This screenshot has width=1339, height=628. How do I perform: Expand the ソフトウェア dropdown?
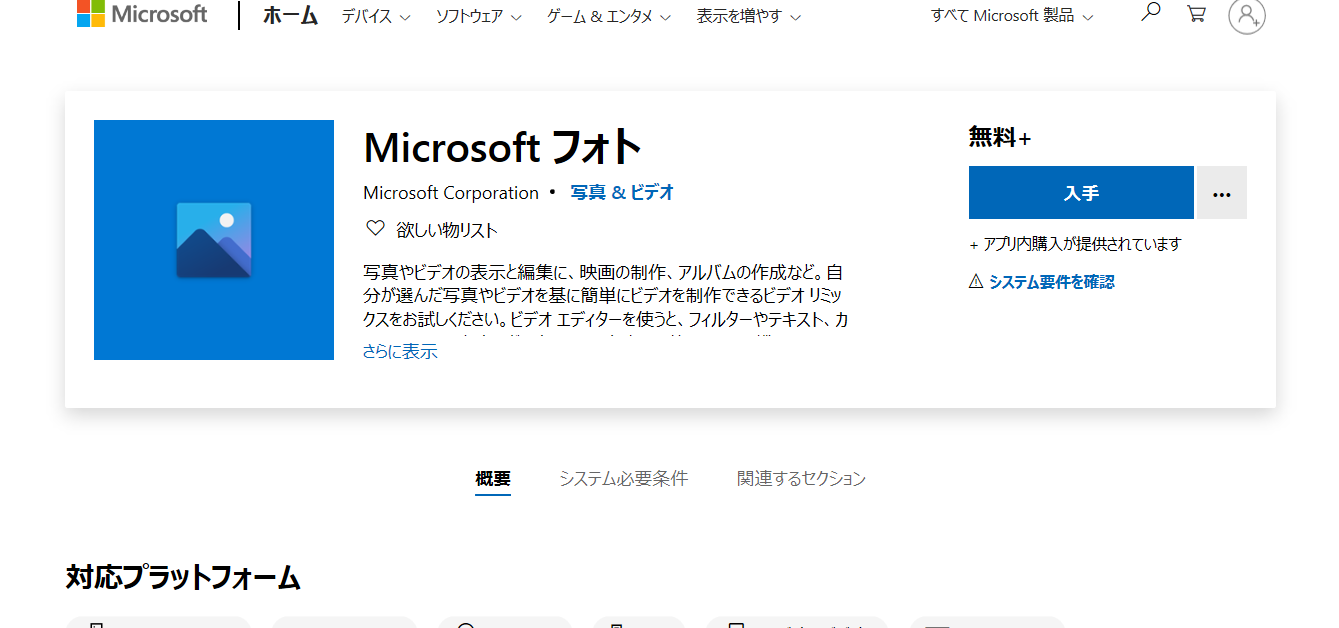[478, 17]
